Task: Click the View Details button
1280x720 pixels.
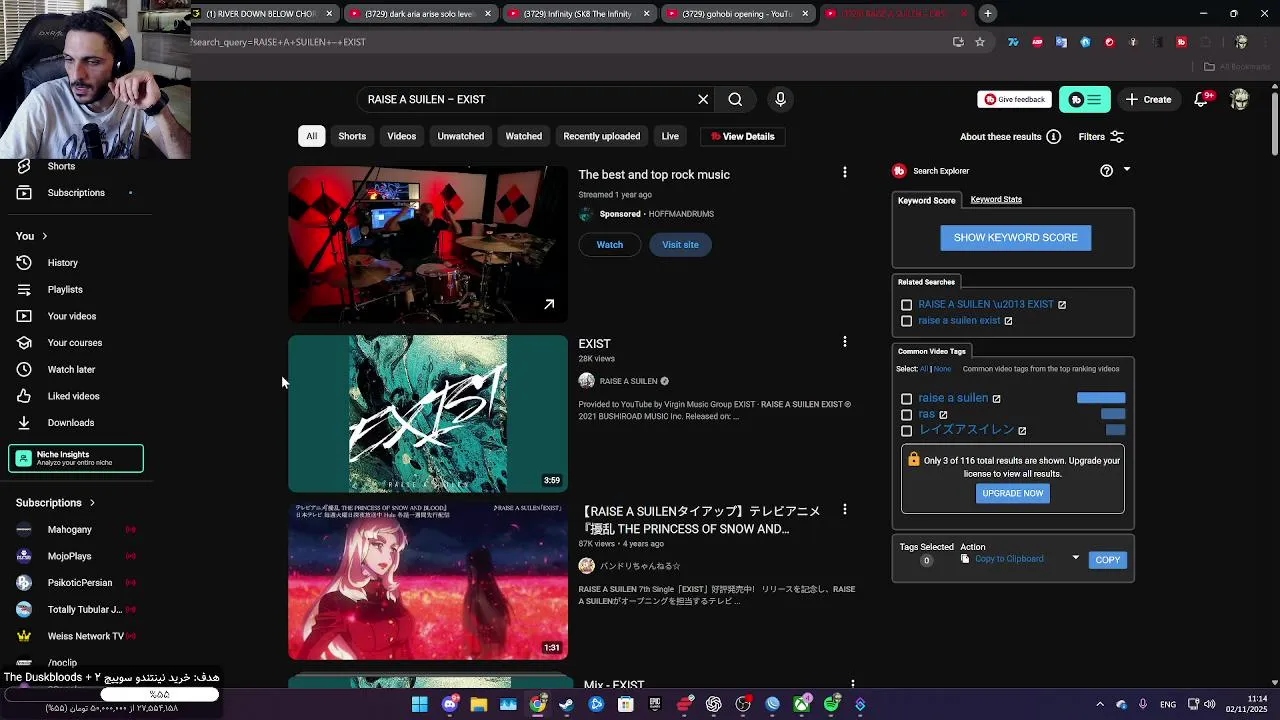Action: 742,136
